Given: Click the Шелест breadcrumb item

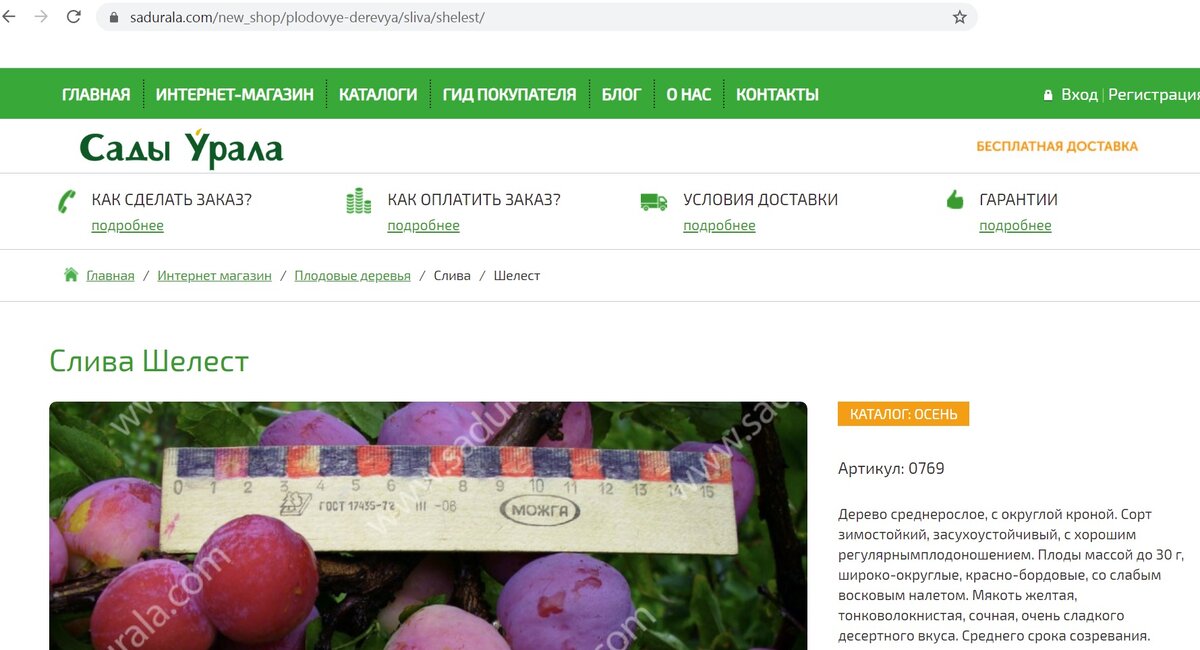Looking at the screenshot, I should [517, 276].
